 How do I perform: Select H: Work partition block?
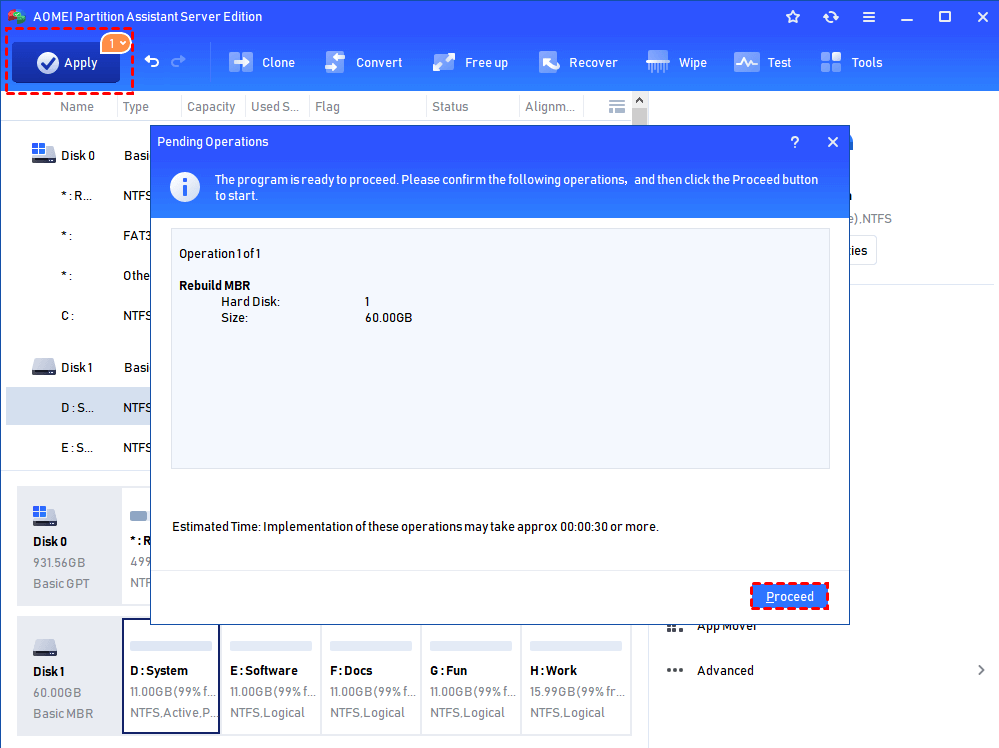click(x=576, y=677)
